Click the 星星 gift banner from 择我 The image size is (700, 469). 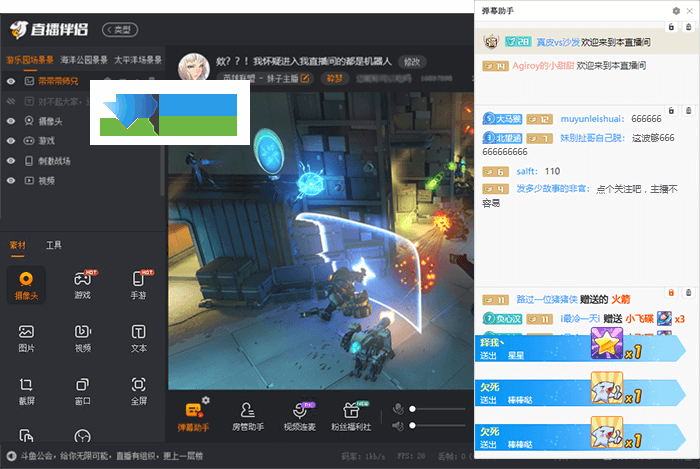tap(580, 348)
